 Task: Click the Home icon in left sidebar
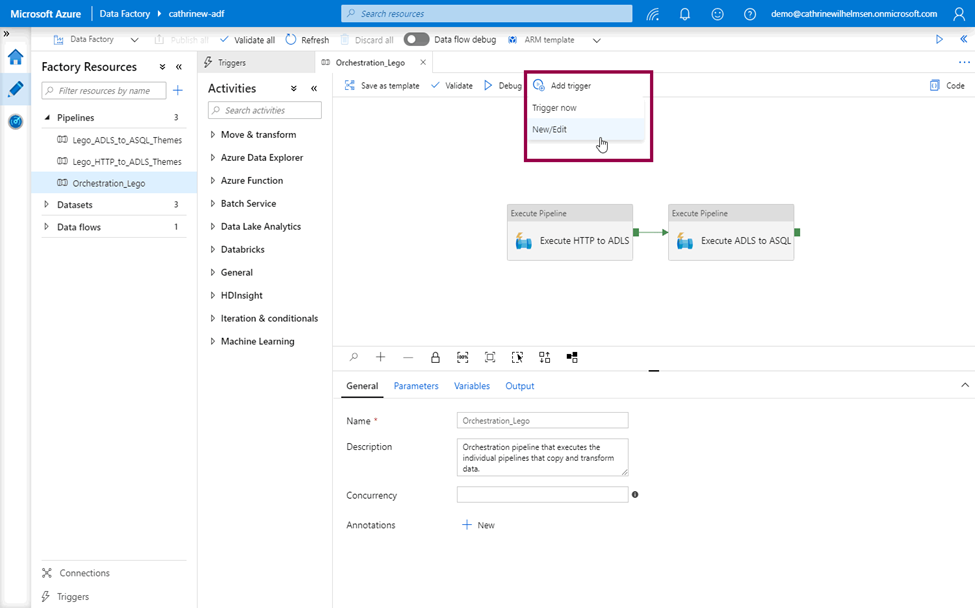click(15, 57)
